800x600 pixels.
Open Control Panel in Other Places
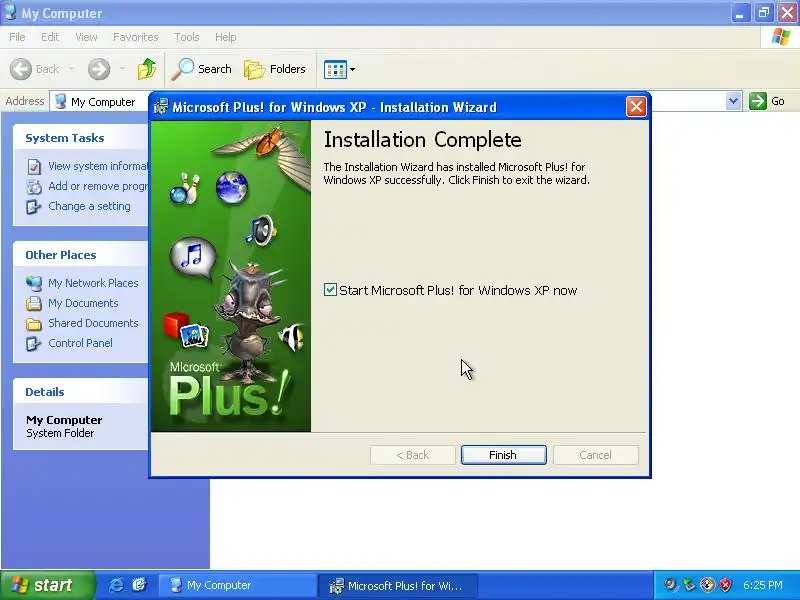coord(81,343)
